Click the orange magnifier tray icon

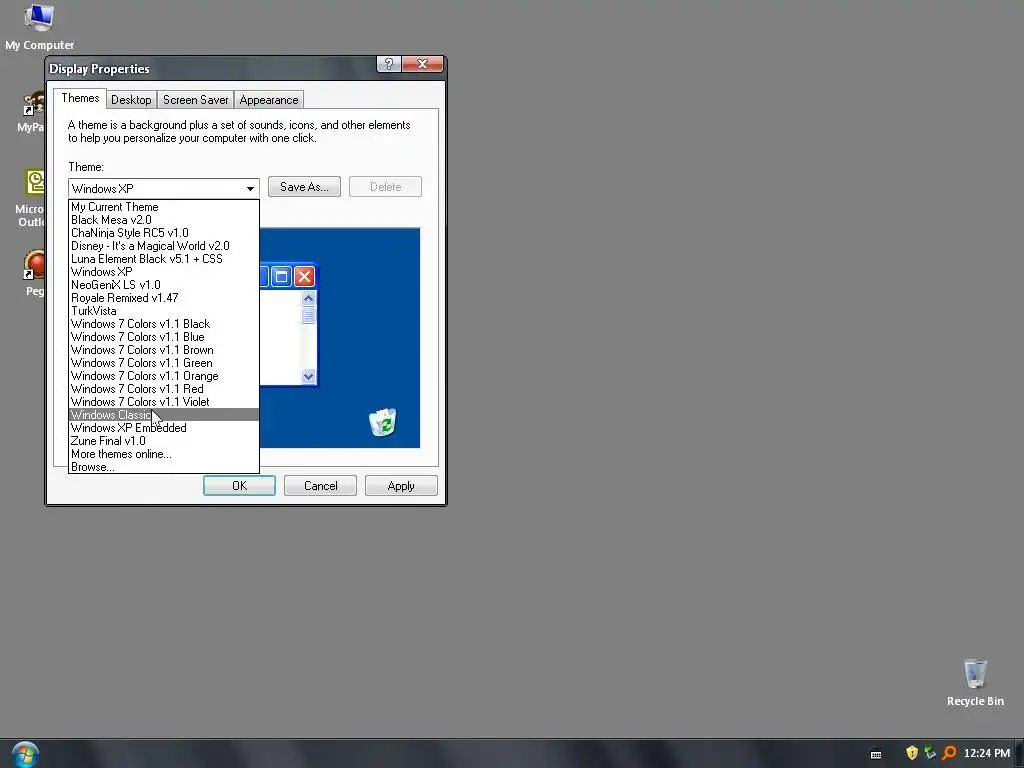pyautogui.click(x=949, y=753)
